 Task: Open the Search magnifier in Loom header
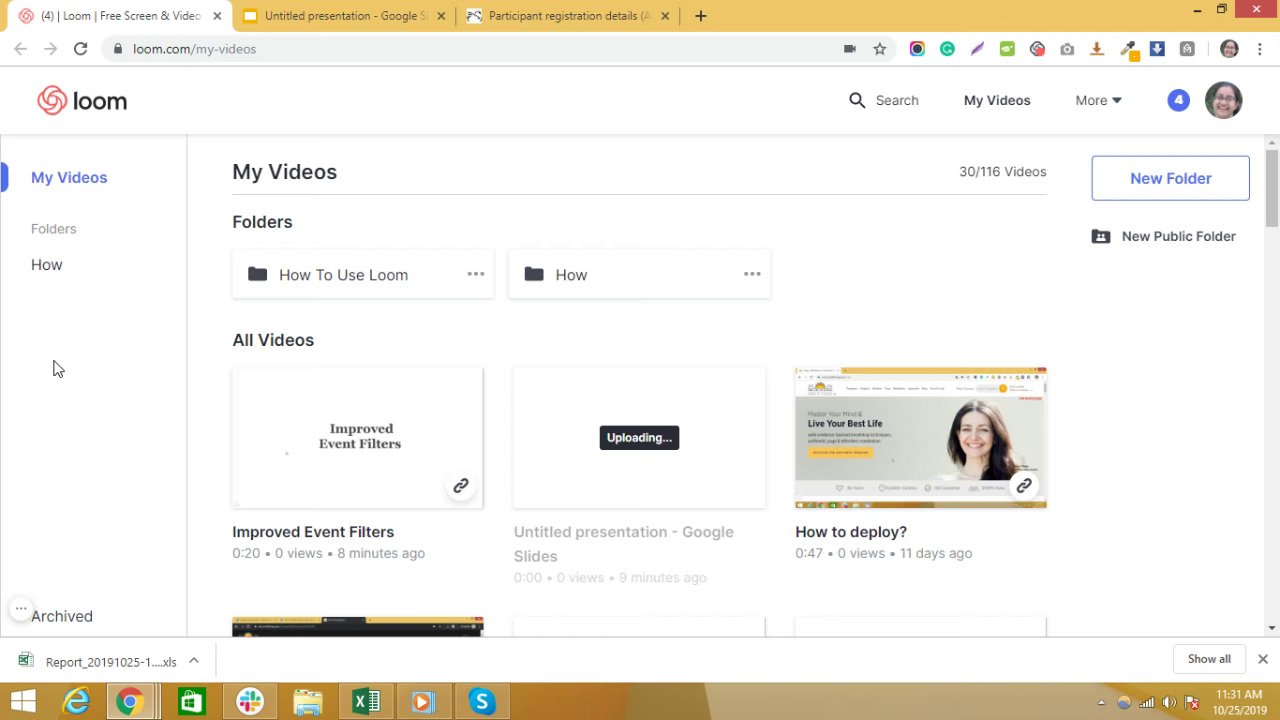click(x=857, y=100)
